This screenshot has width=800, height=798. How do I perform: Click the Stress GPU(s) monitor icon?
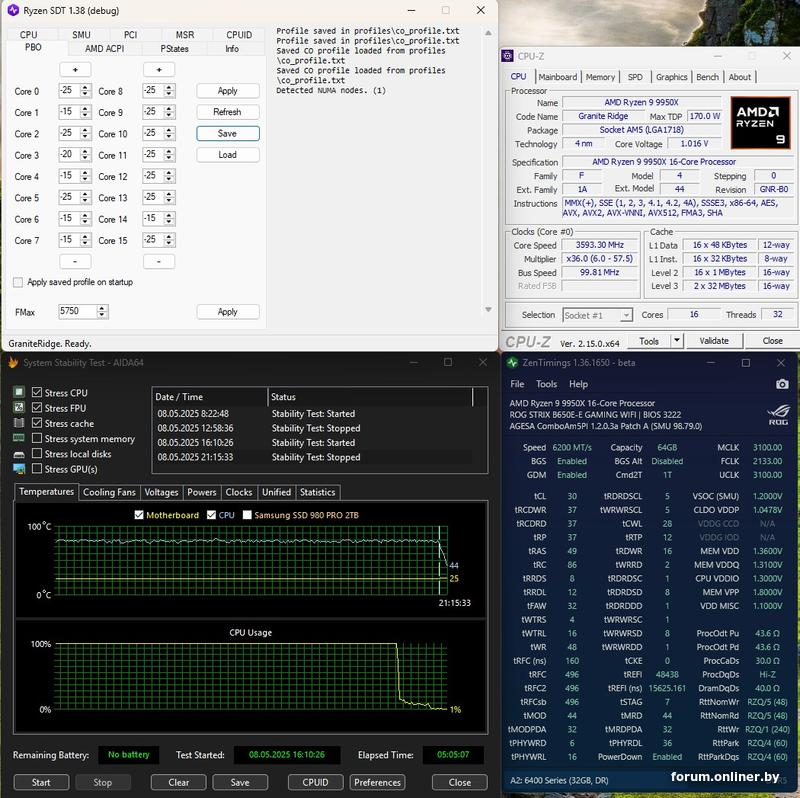pos(19,468)
